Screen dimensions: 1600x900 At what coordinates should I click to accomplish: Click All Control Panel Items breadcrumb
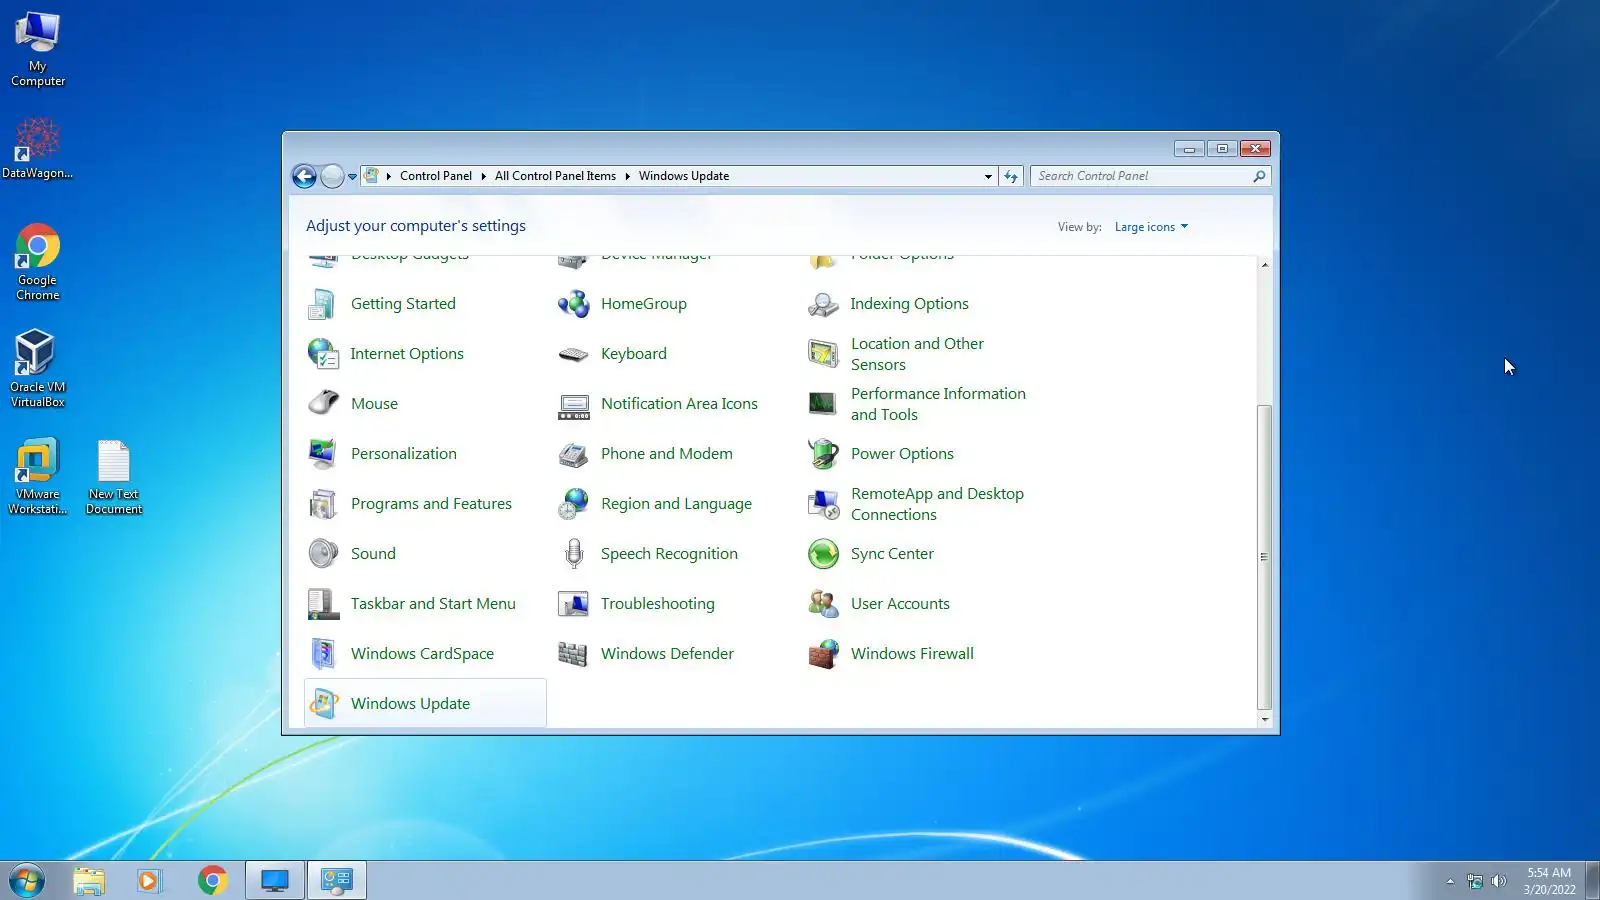[555, 176]
